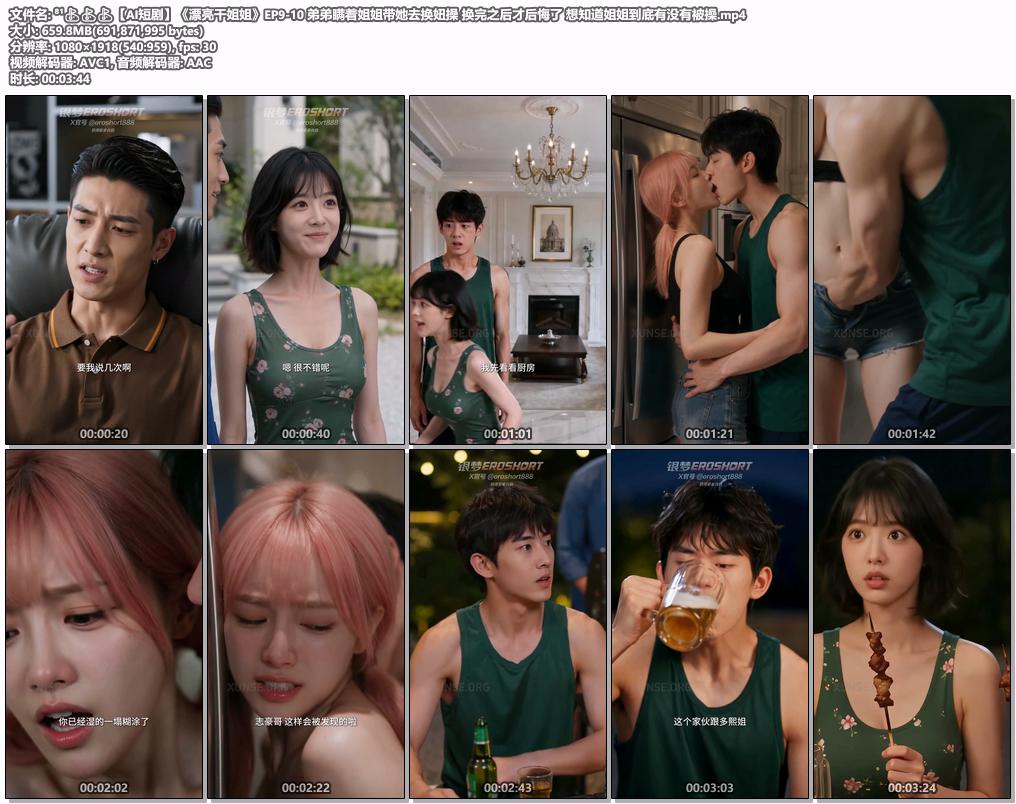Select the thumbnail at timestamp 00:00:40
Viewport: 1016px width, 804px height.
(306, 270)
